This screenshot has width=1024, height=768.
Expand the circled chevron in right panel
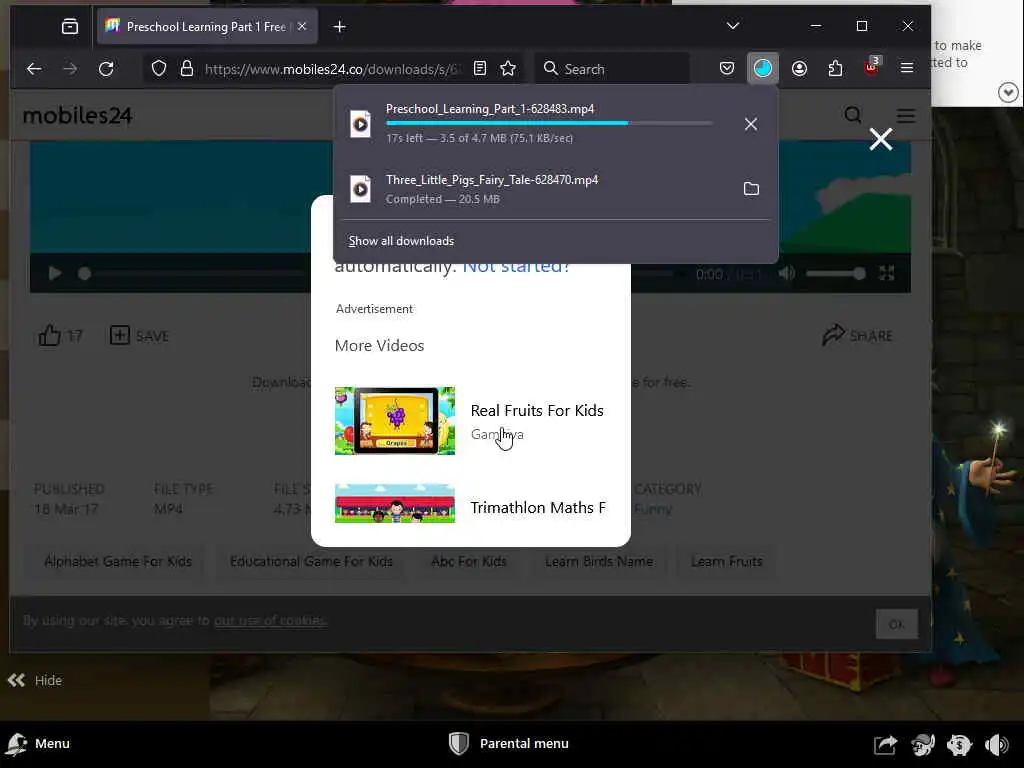tap(1008, 93)
